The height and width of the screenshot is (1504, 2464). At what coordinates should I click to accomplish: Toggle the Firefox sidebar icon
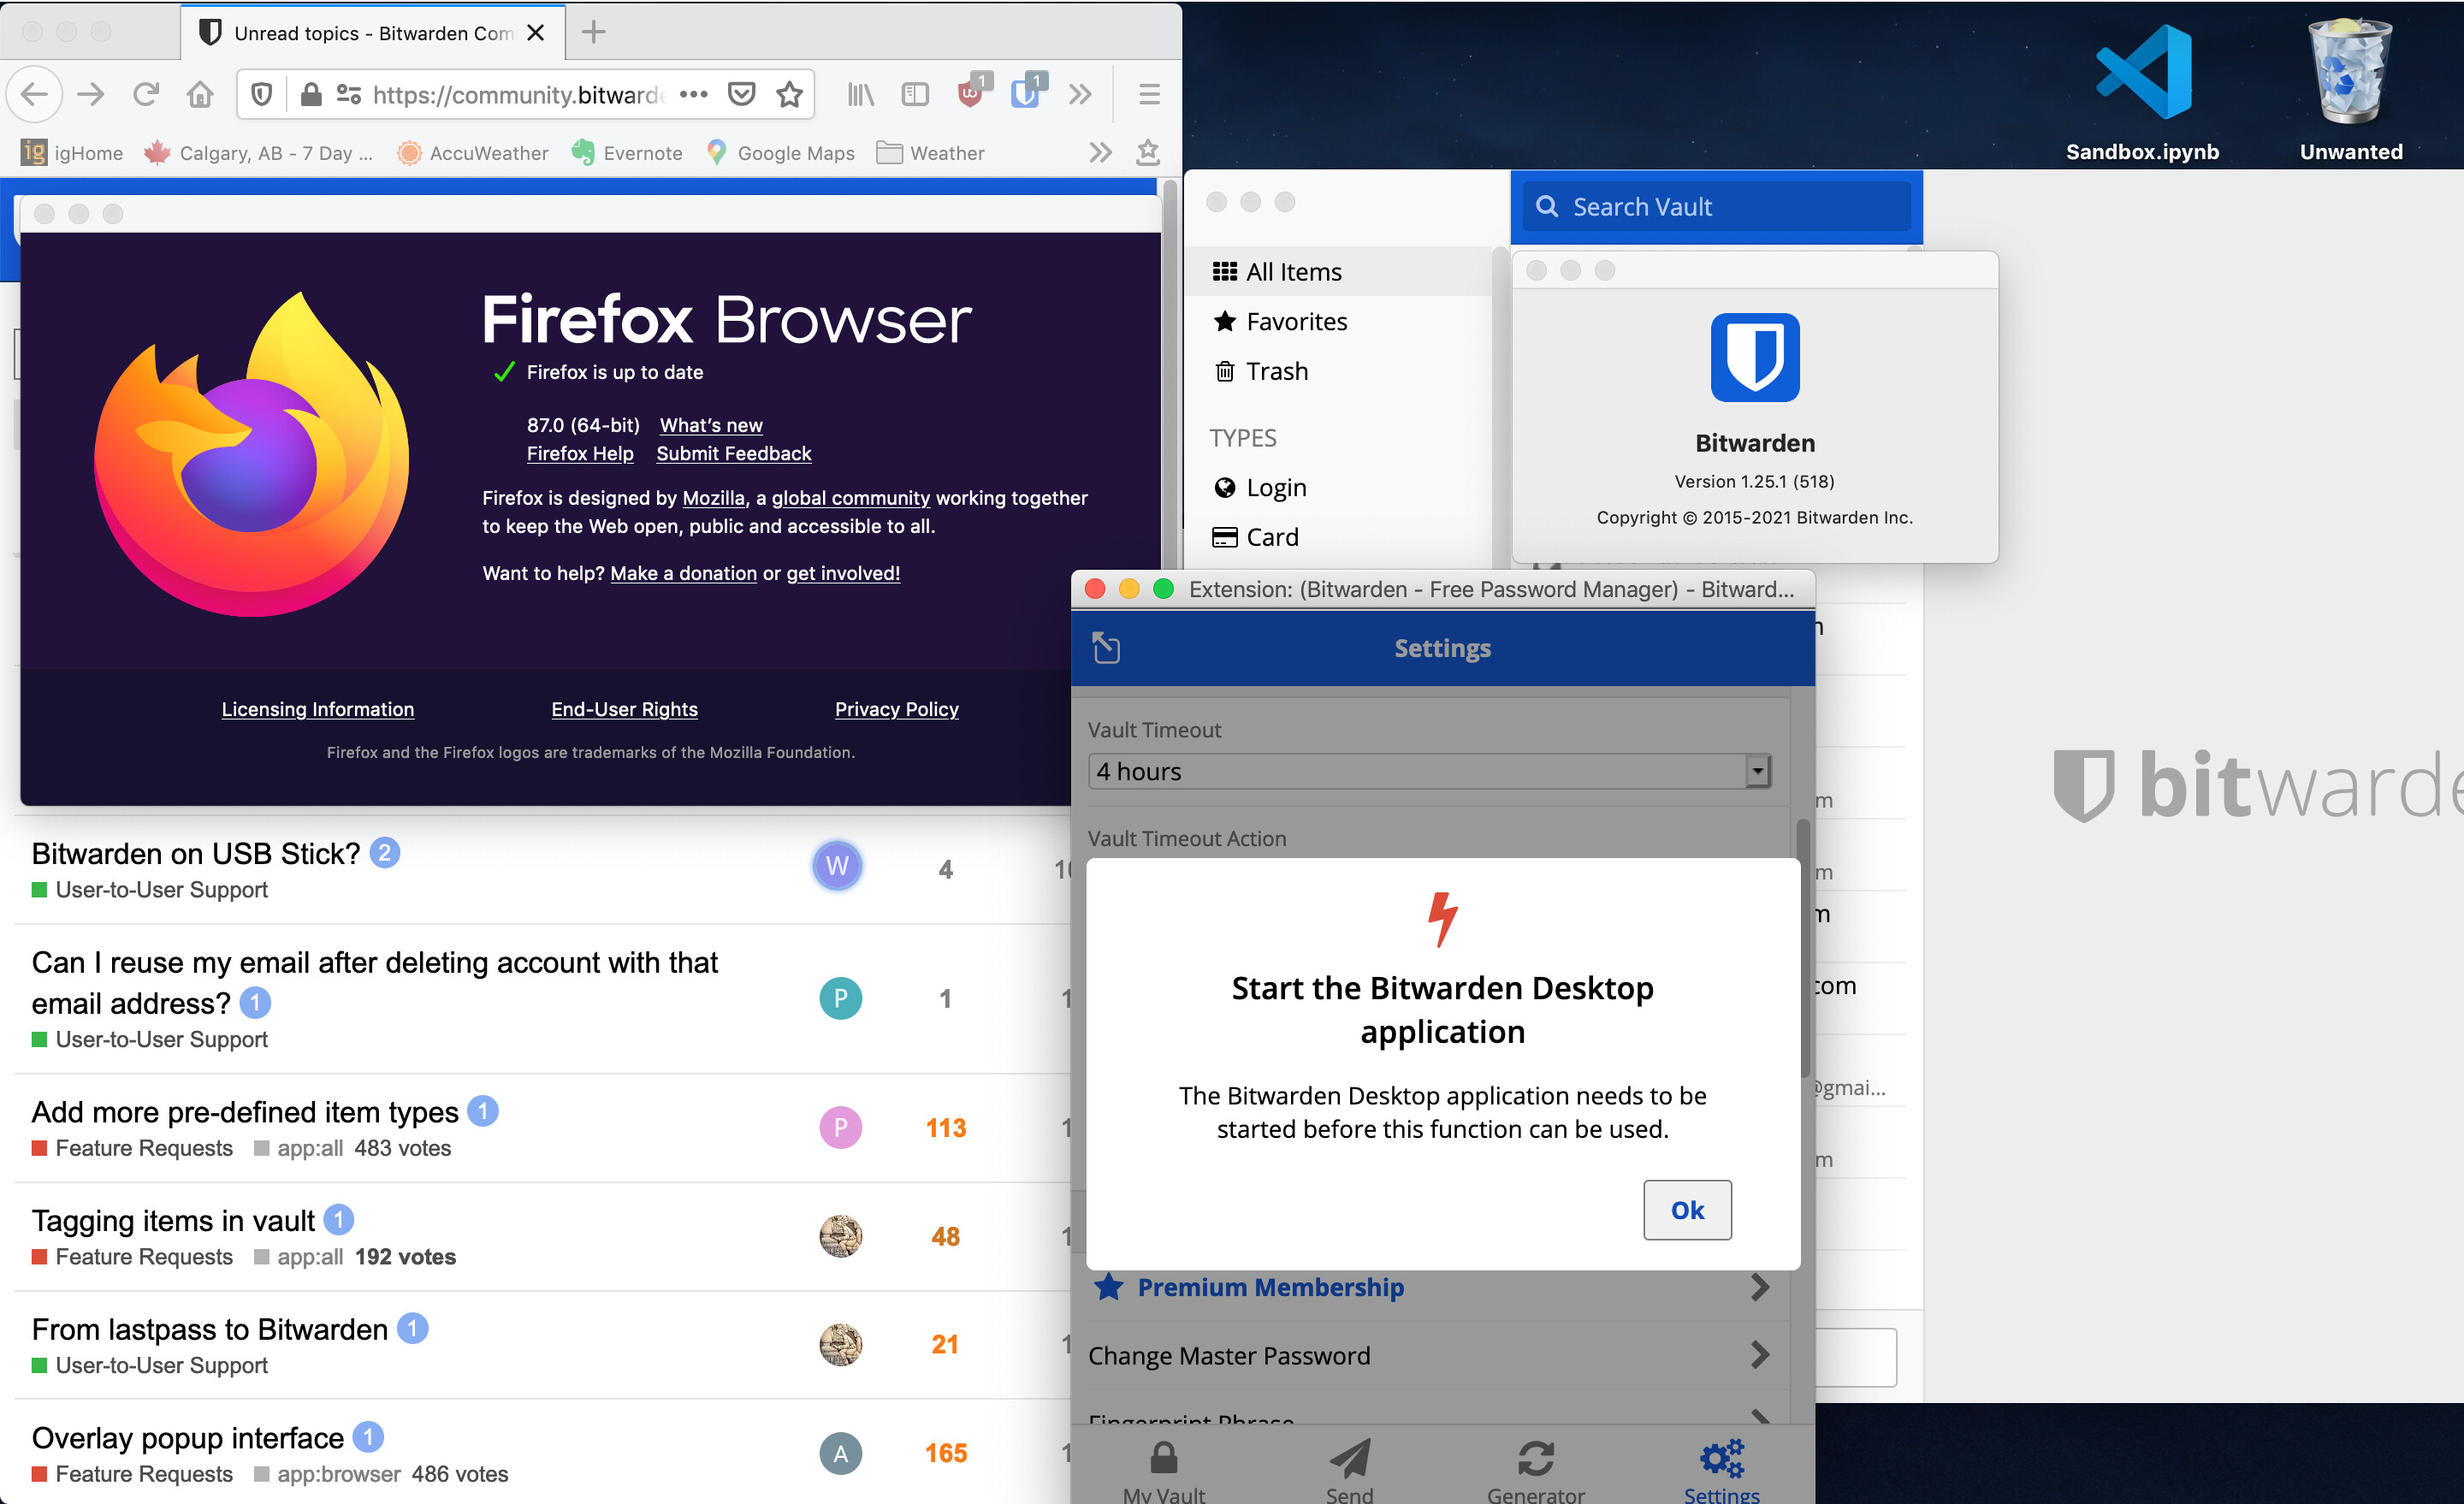[915, 94]
